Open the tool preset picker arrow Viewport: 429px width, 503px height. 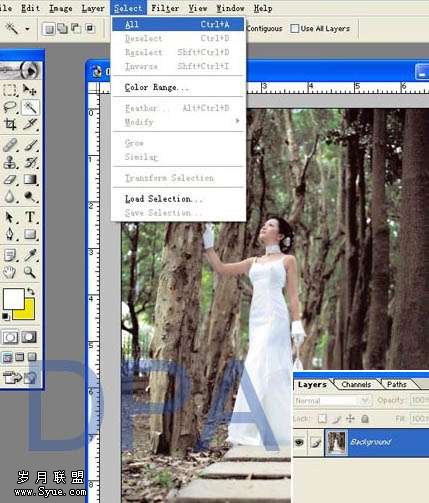27,29
